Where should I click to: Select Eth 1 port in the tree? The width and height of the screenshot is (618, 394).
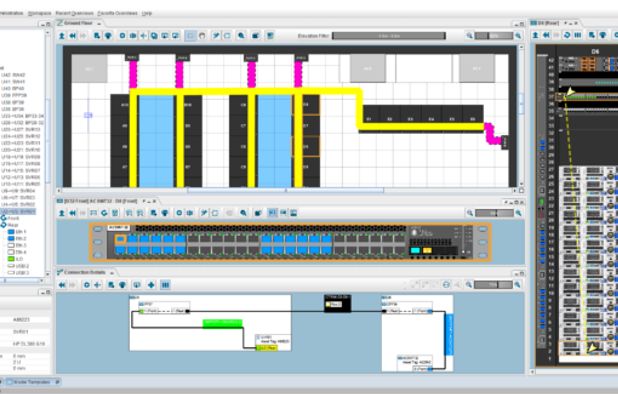pos(17,232)
